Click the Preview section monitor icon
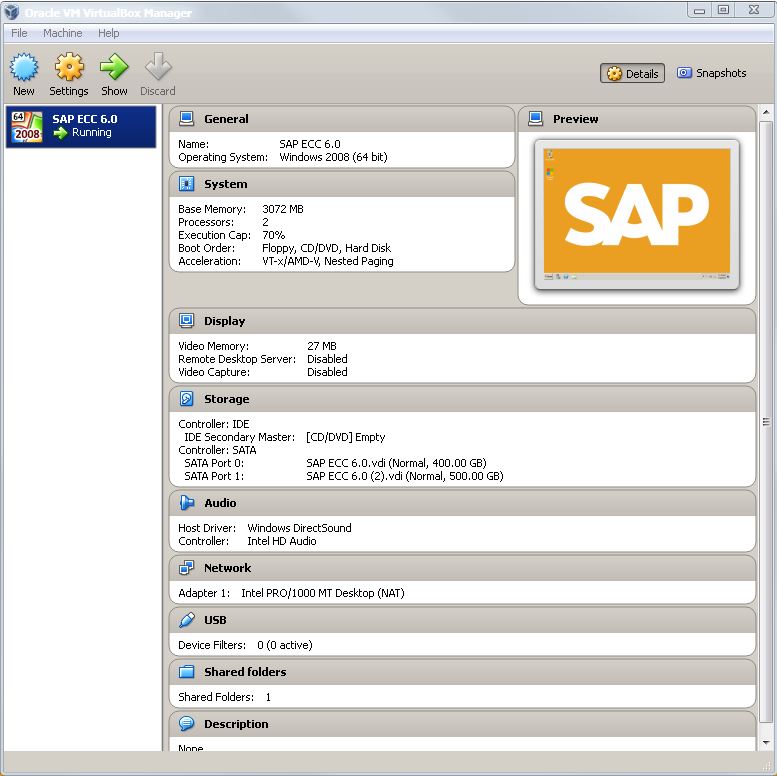The width and height of the screenshot is (777, 776). click(536, 119)
